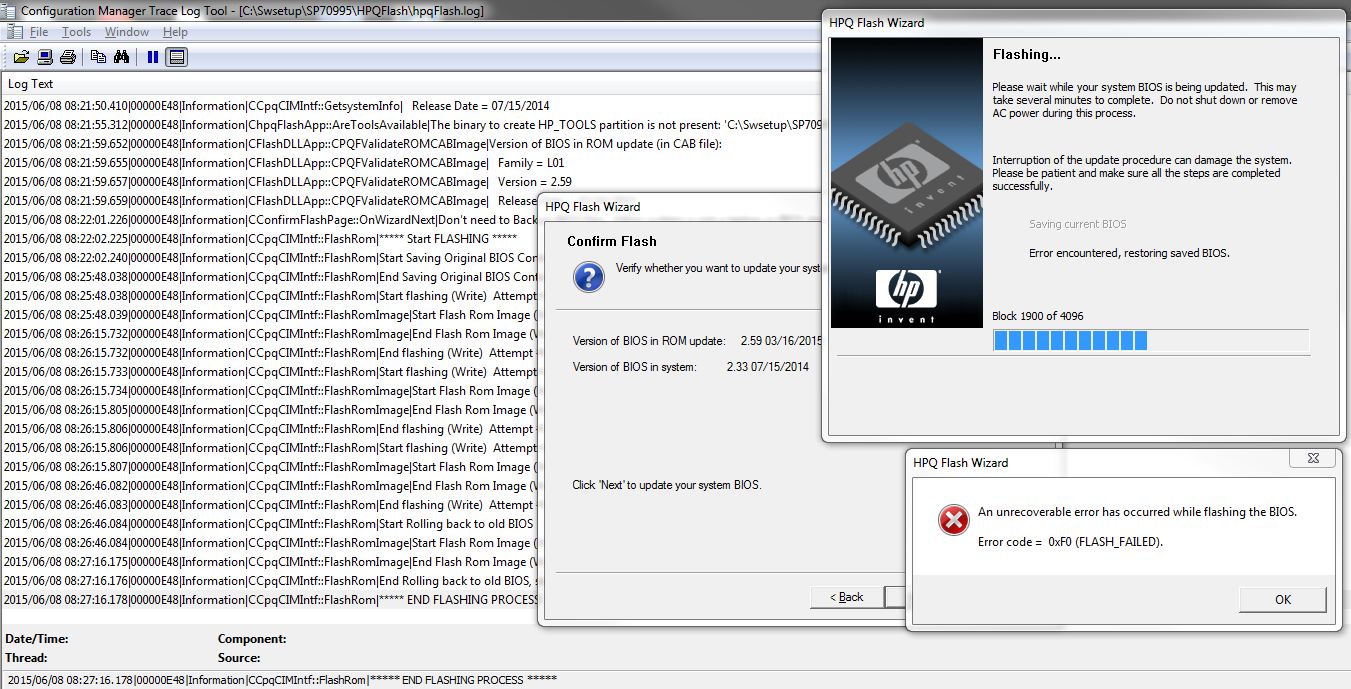Click the 'Block 1900 of 4096' text
The height and width of the screenshot is (689, 1351).
click(1038, 316)
